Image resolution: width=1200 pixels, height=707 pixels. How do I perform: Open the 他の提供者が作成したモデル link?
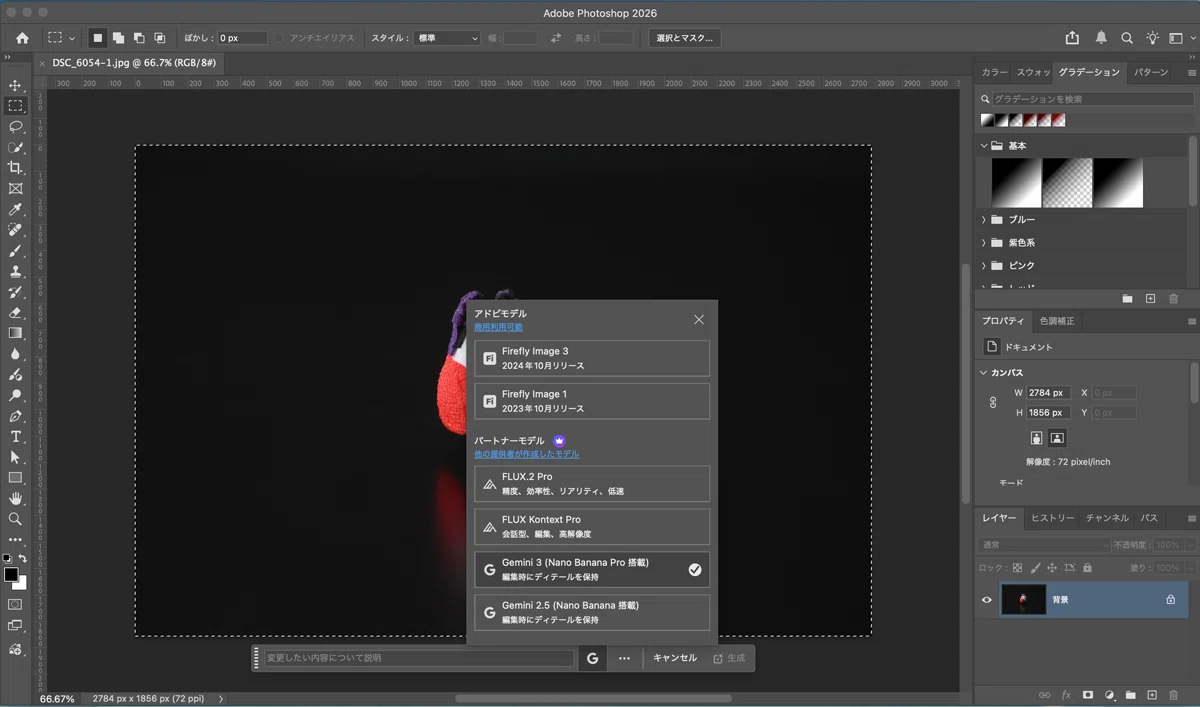tap(526, 454)
